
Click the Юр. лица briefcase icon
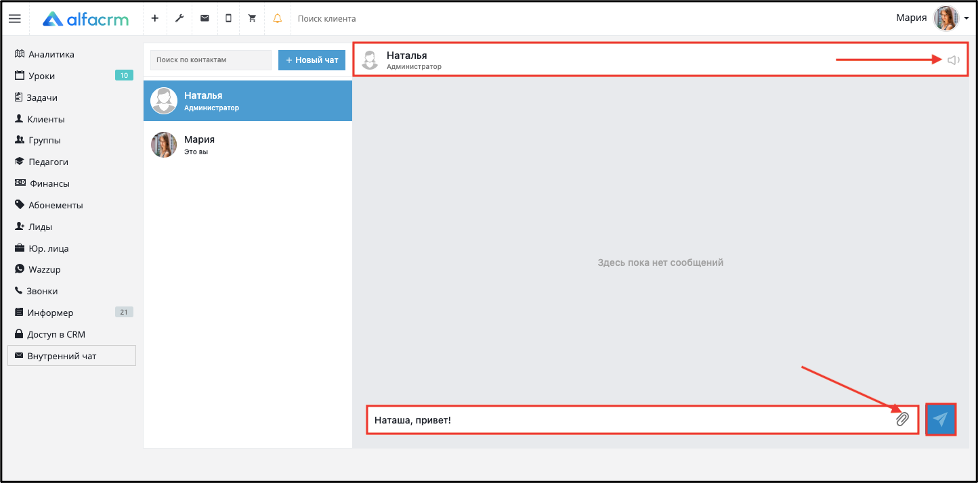click(x=19, y=248)
